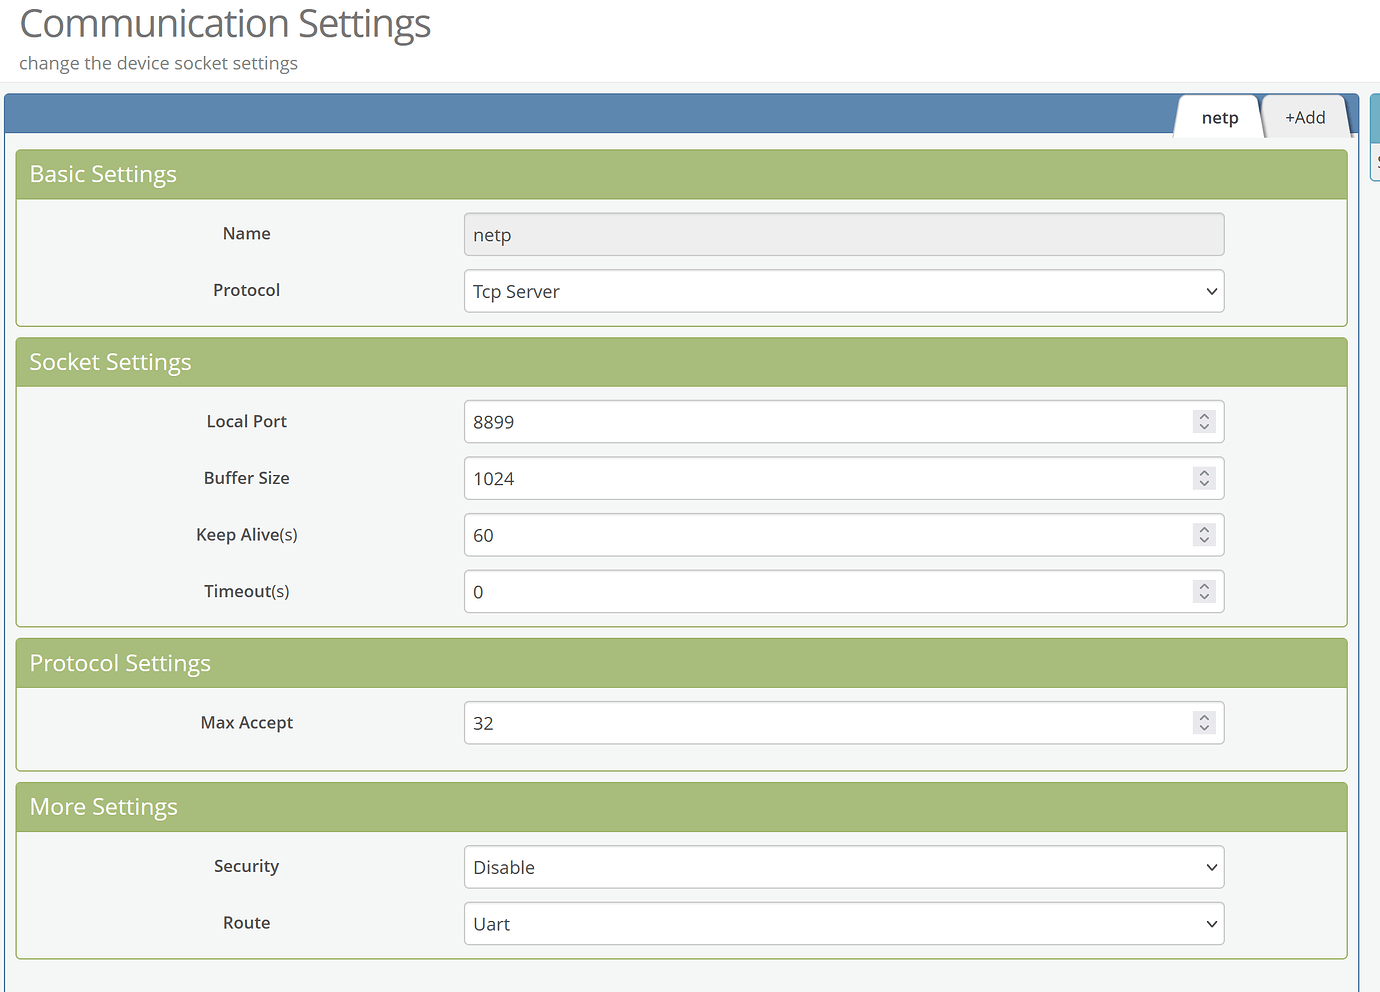Decrement the Max Accept value
Viewport: 1380px width, 992px height.
click(1204, 728)
